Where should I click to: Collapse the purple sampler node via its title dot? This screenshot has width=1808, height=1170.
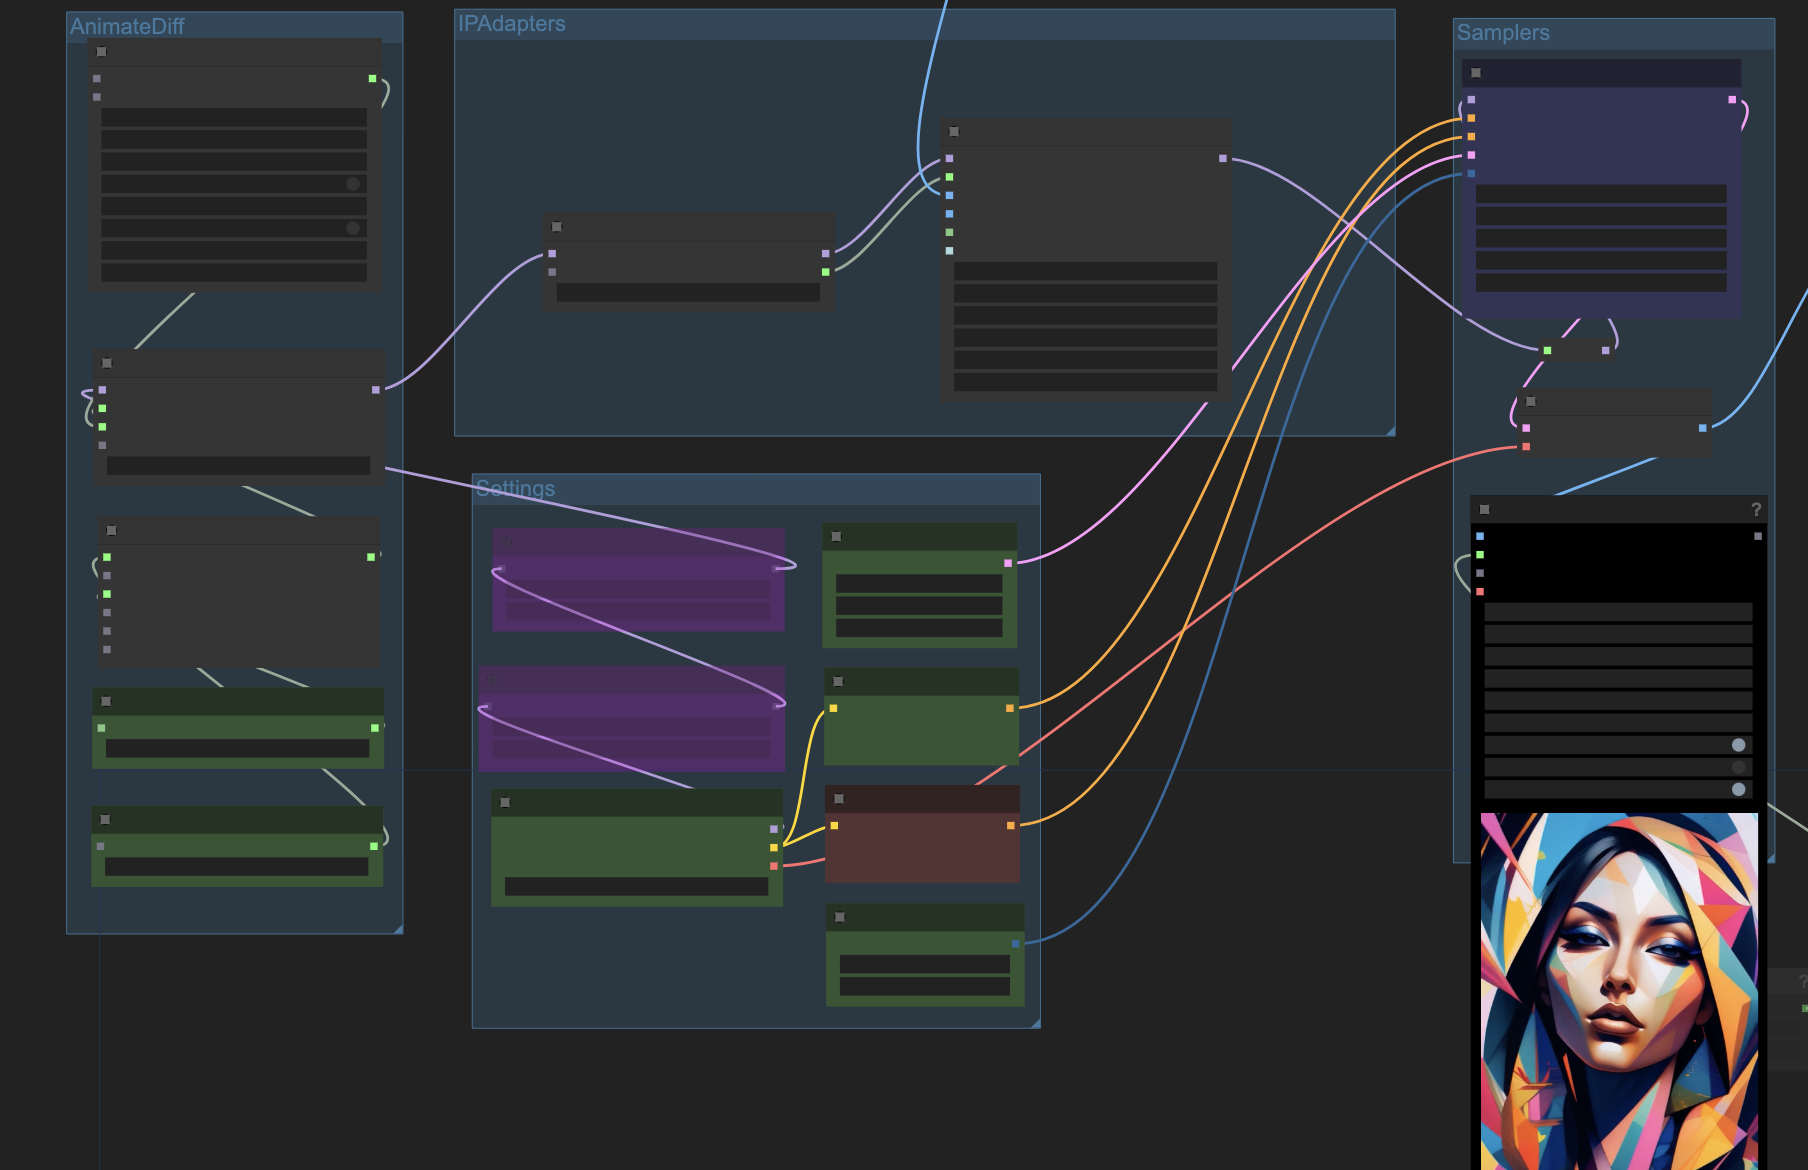[x=1476, y=73]
